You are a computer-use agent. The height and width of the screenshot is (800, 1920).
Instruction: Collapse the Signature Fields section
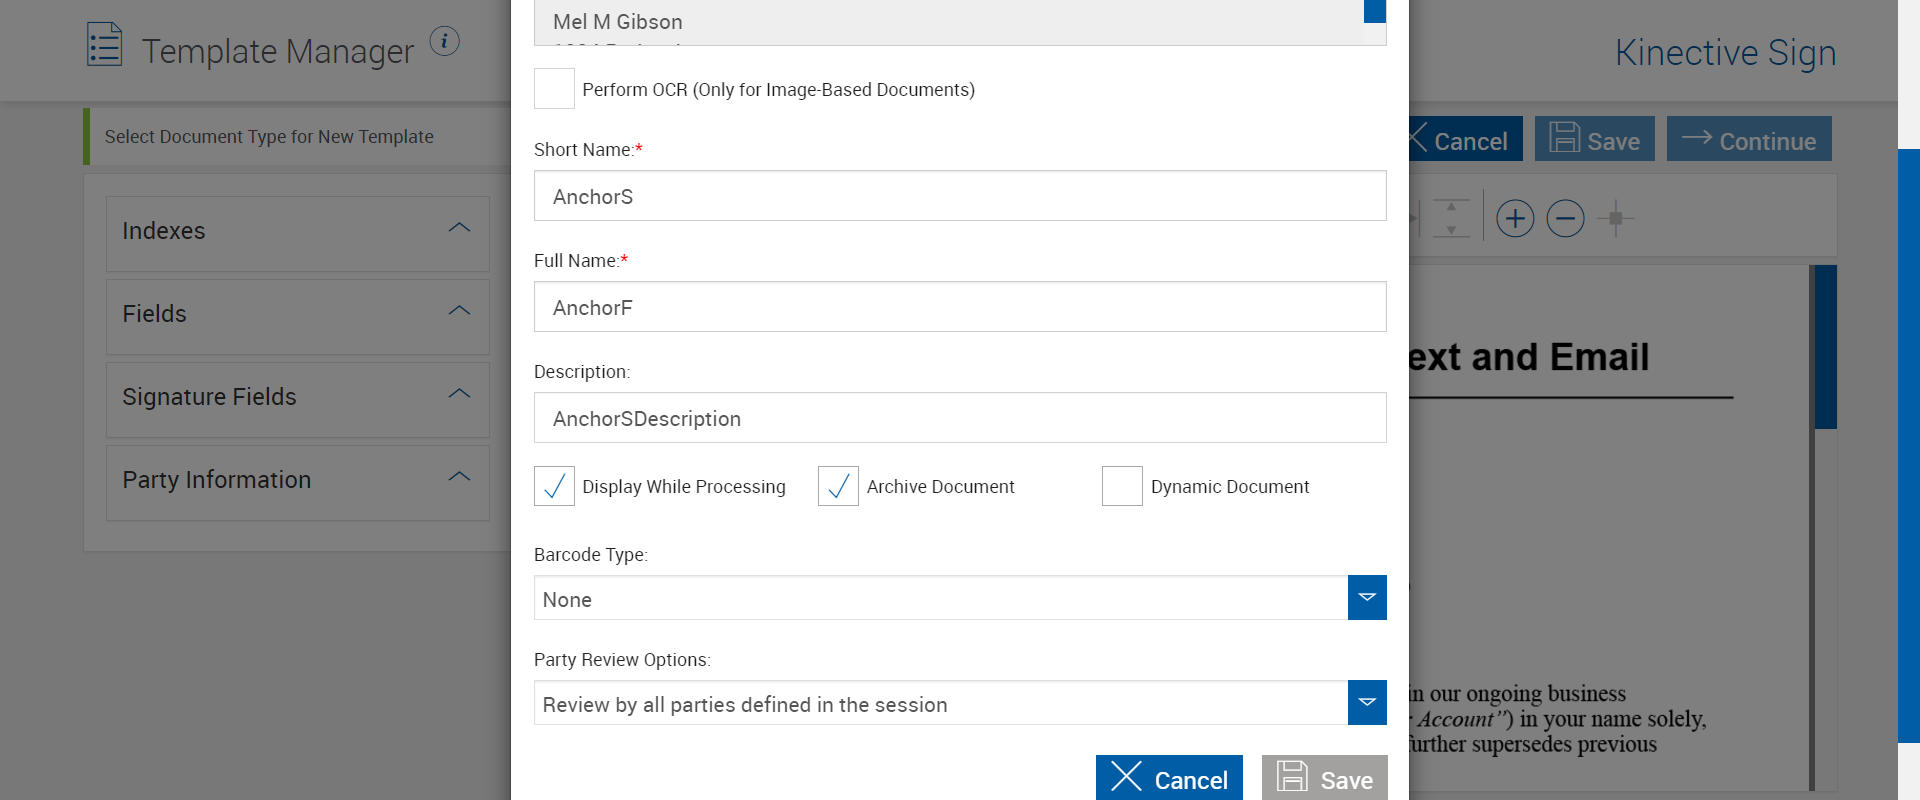pyautogui.click(x=459, y=395)
